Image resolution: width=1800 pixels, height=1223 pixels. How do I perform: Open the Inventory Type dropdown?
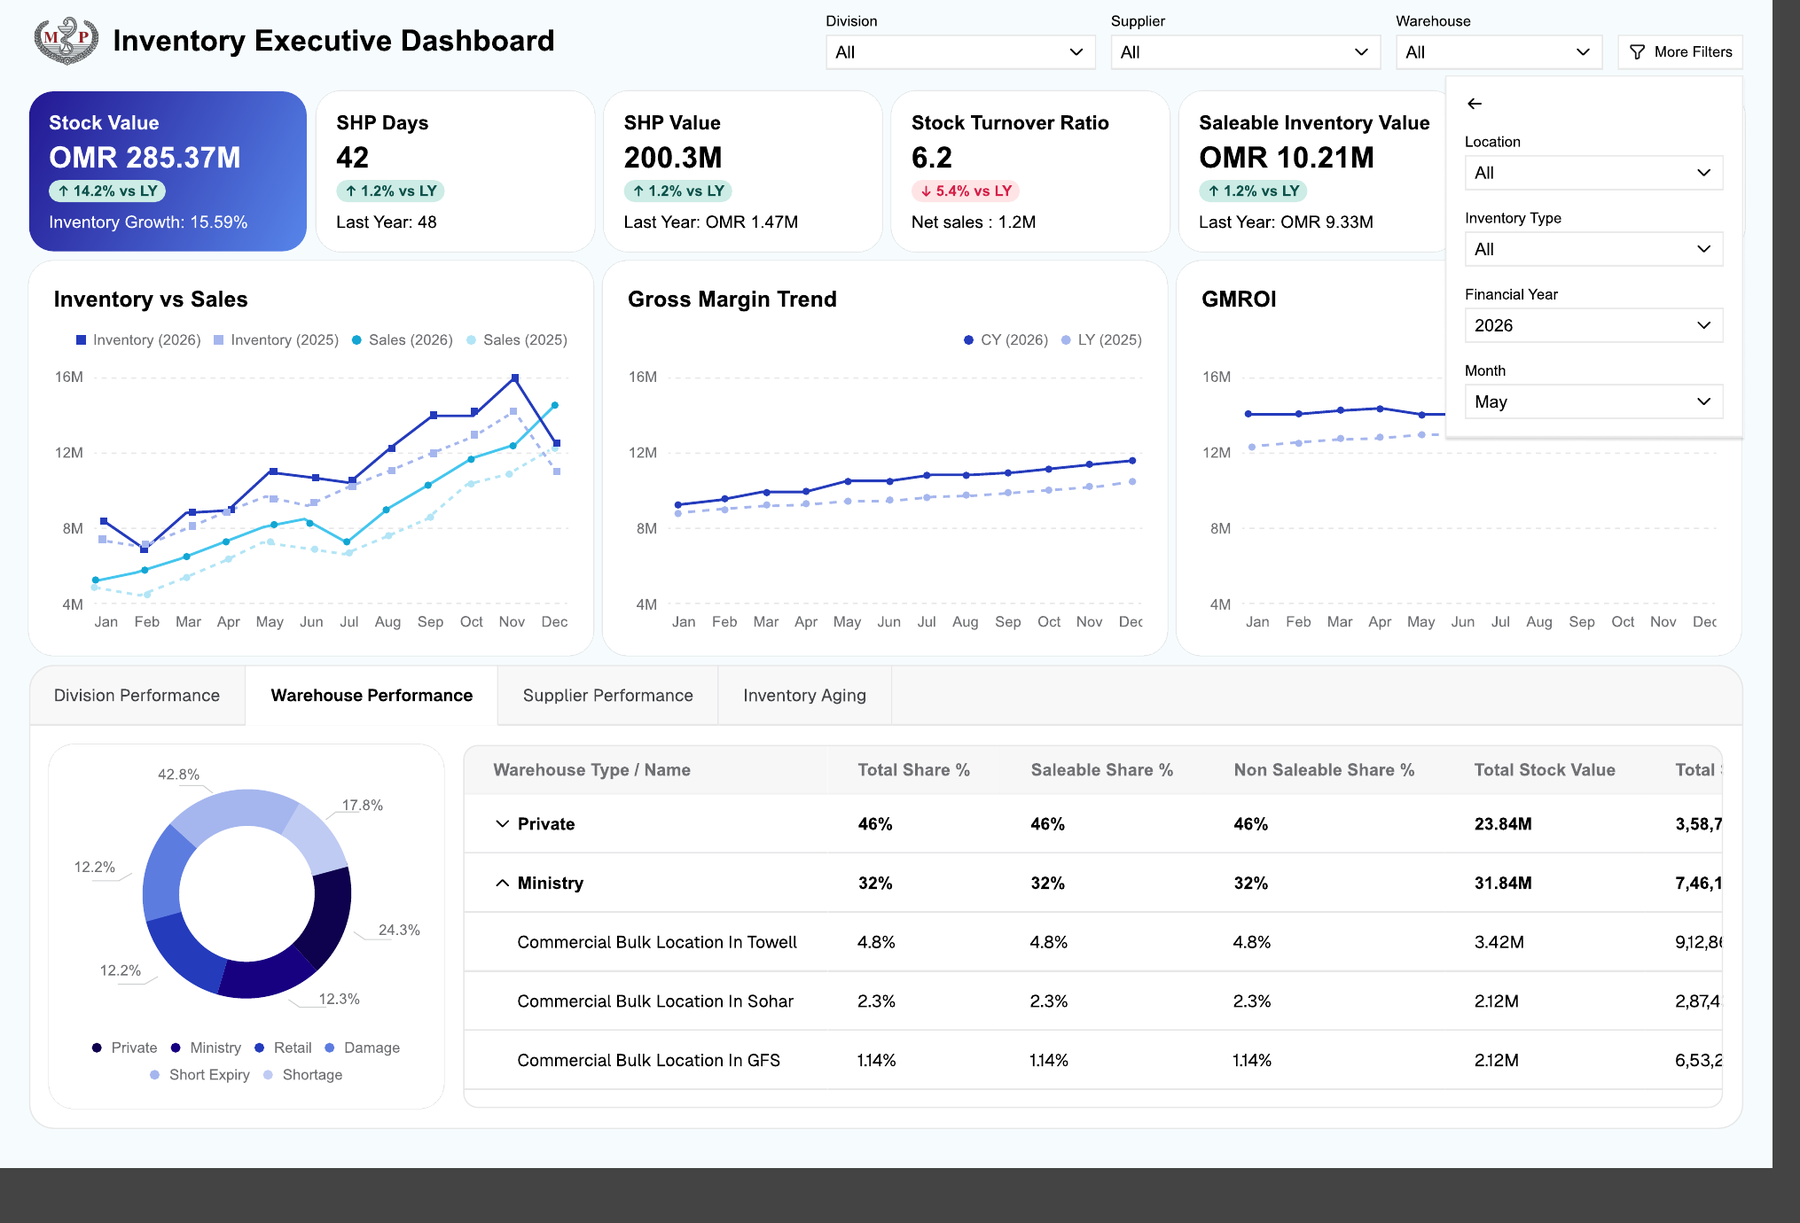point(1593,249)
